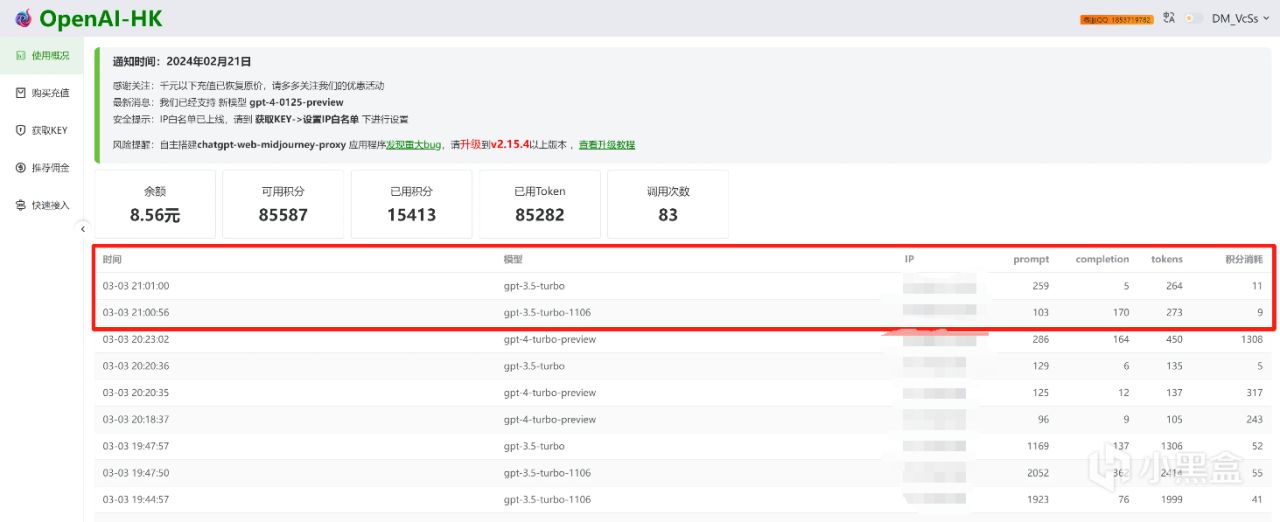Click the tokens value 1999

[1171, 499]
